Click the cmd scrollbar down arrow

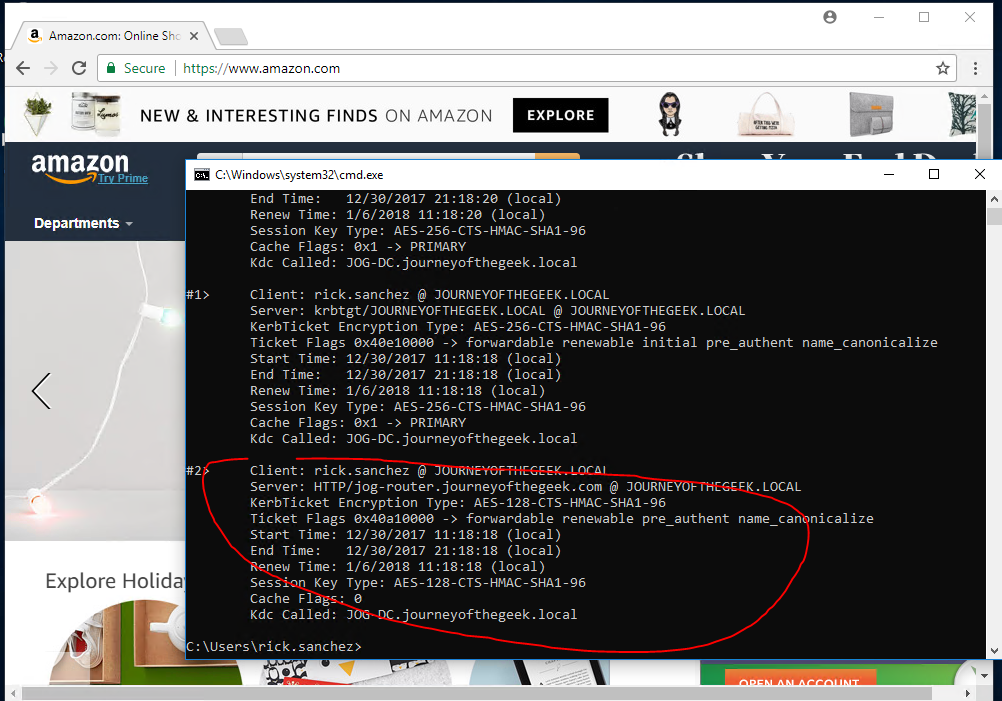click(994, 650)
